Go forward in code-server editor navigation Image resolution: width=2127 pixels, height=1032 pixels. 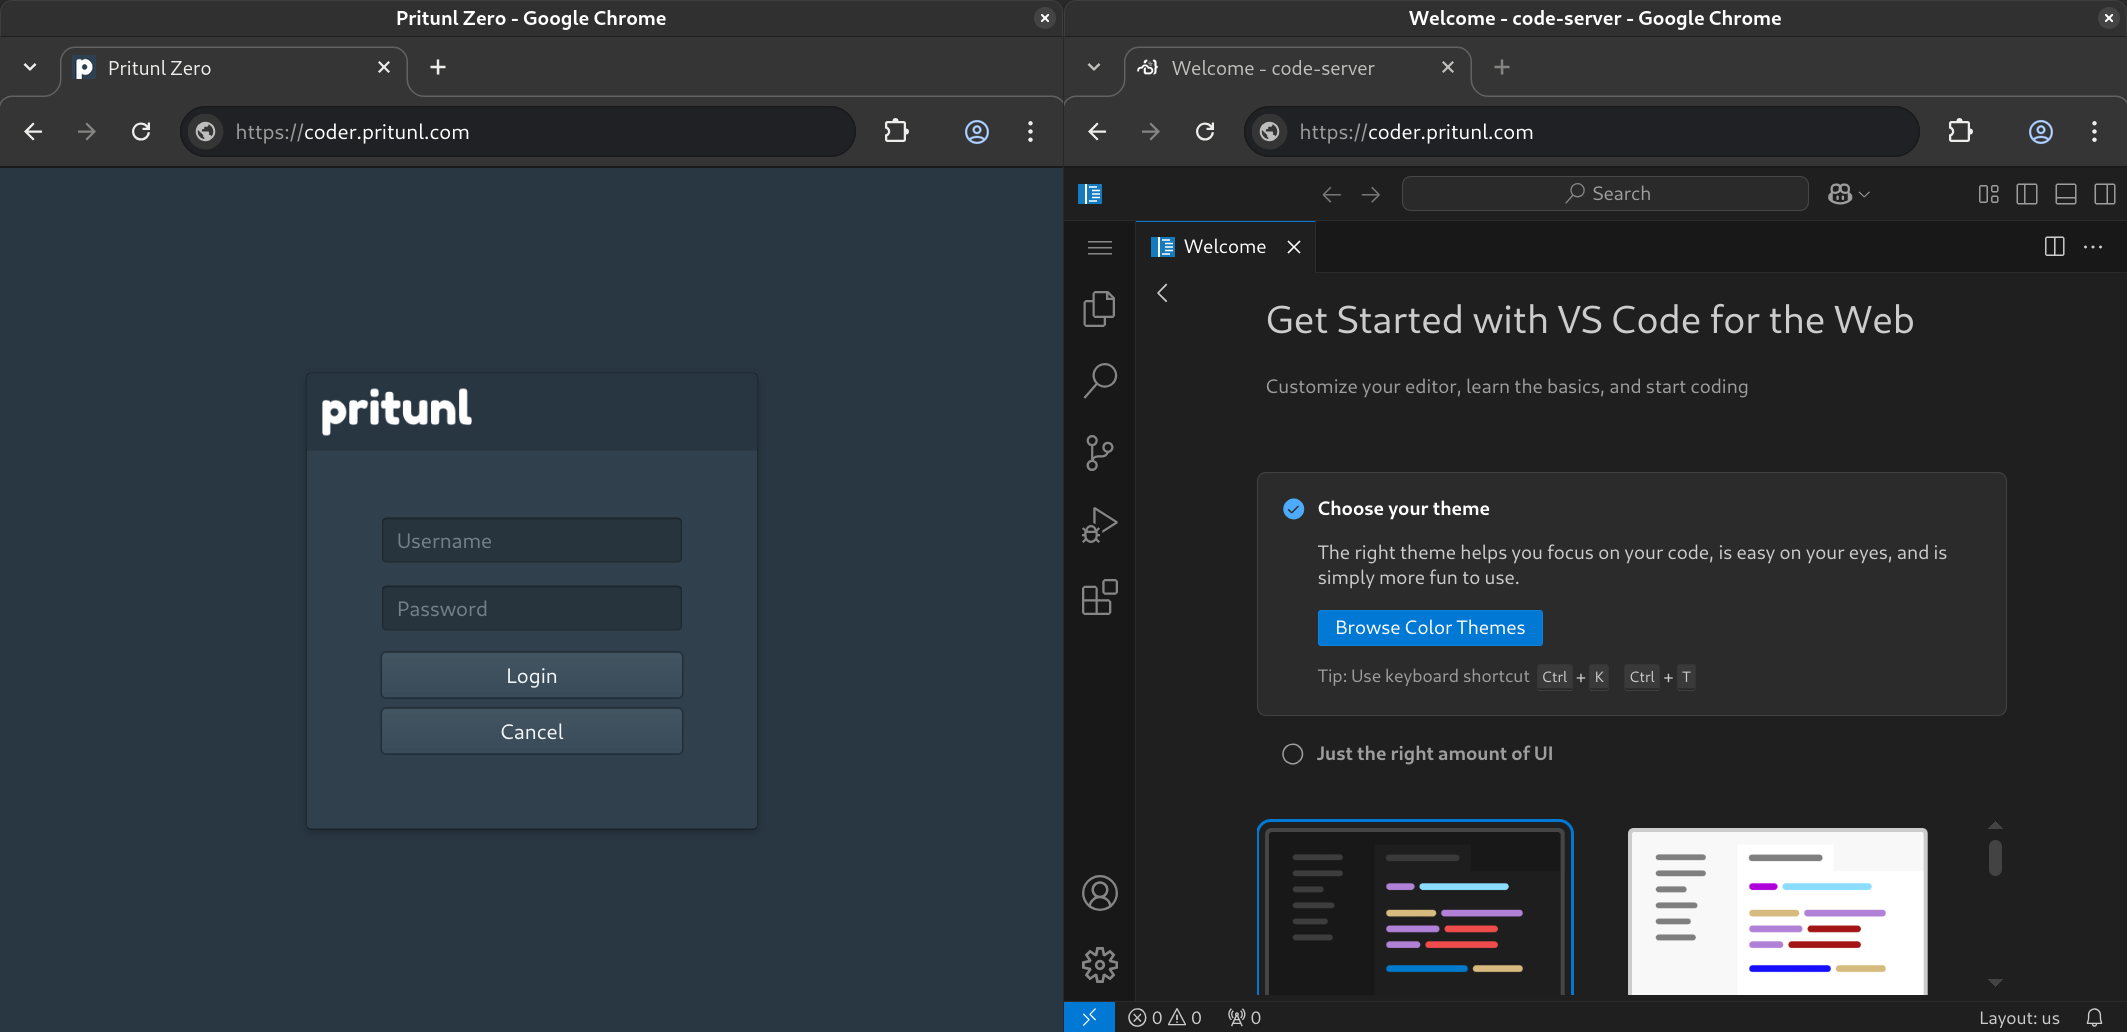pyautogui.click(x=1371, y=194)
